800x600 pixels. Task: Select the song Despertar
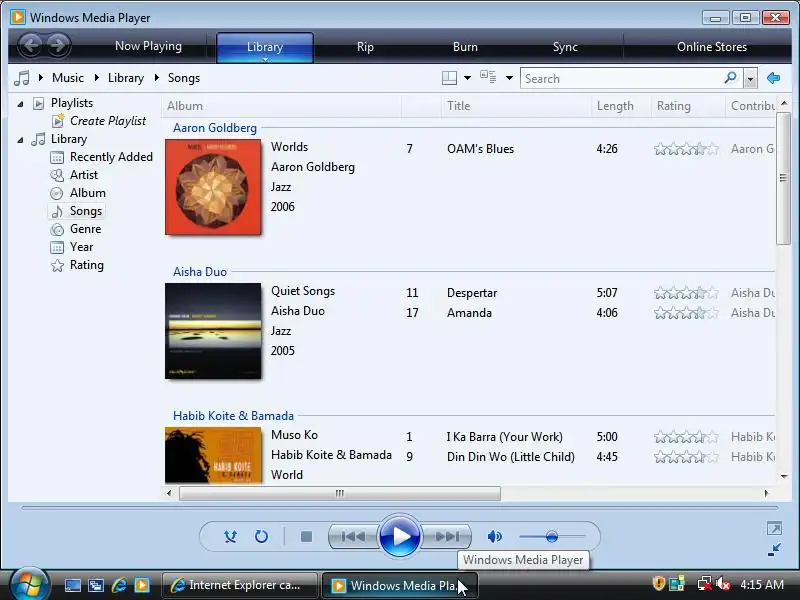pos(472,293)
